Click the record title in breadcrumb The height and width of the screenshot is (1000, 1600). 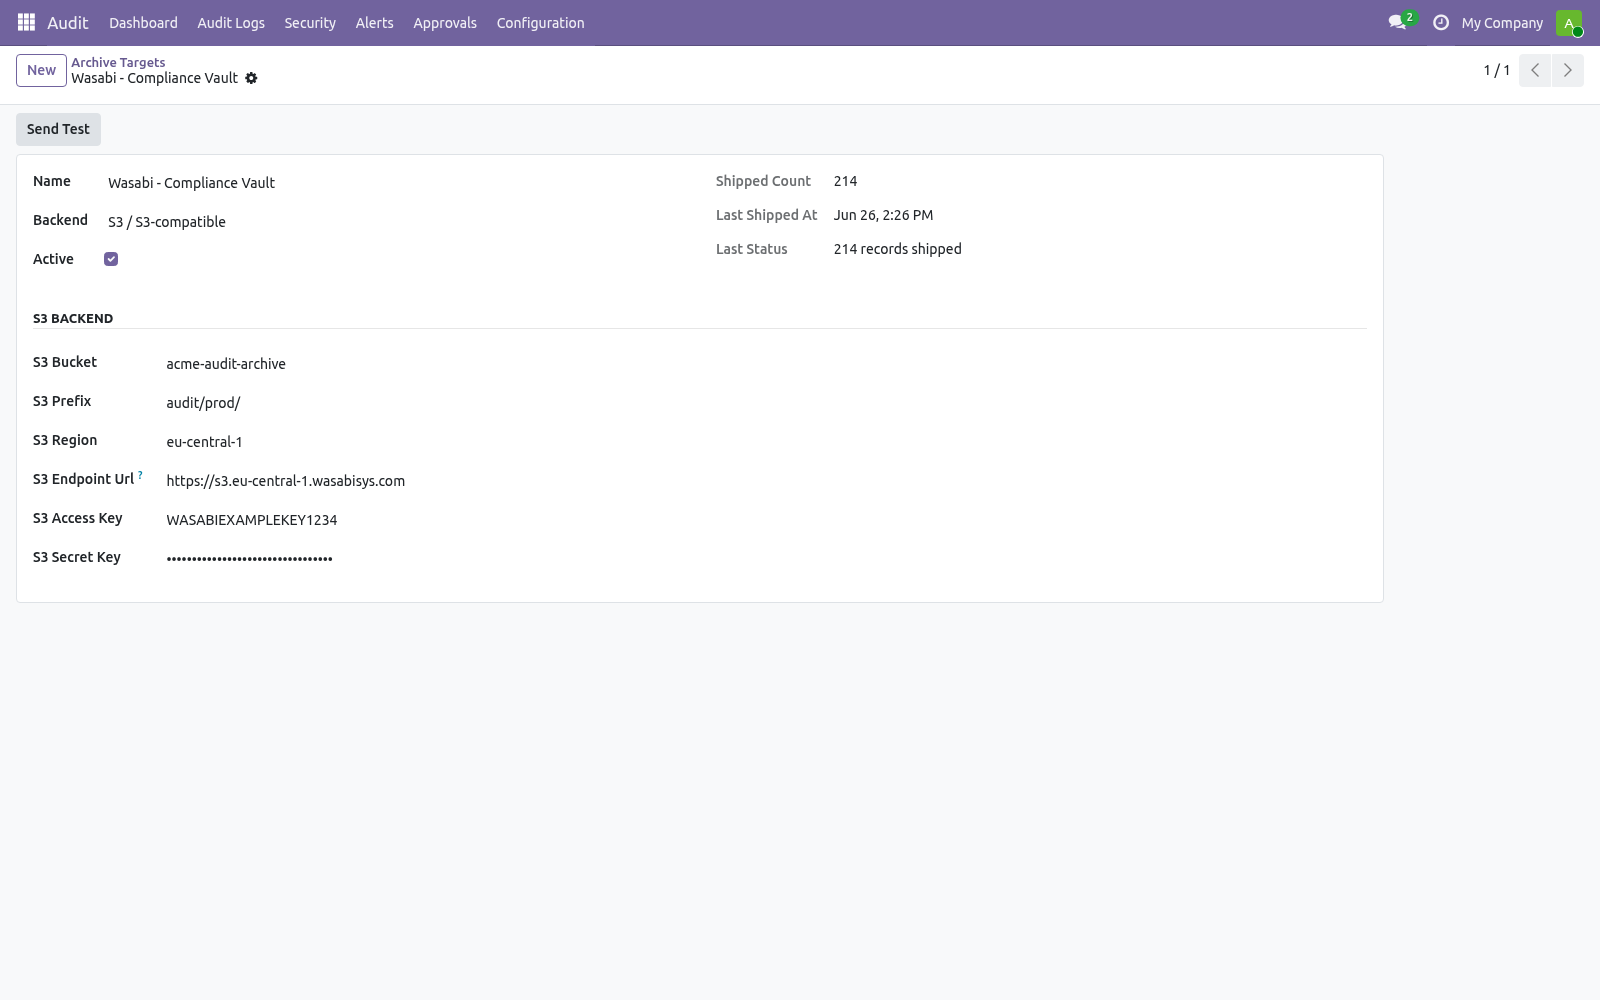coord(154,78)
